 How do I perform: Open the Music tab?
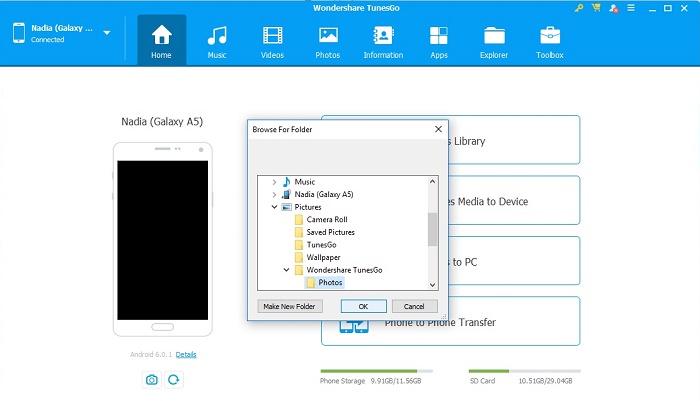216,40
